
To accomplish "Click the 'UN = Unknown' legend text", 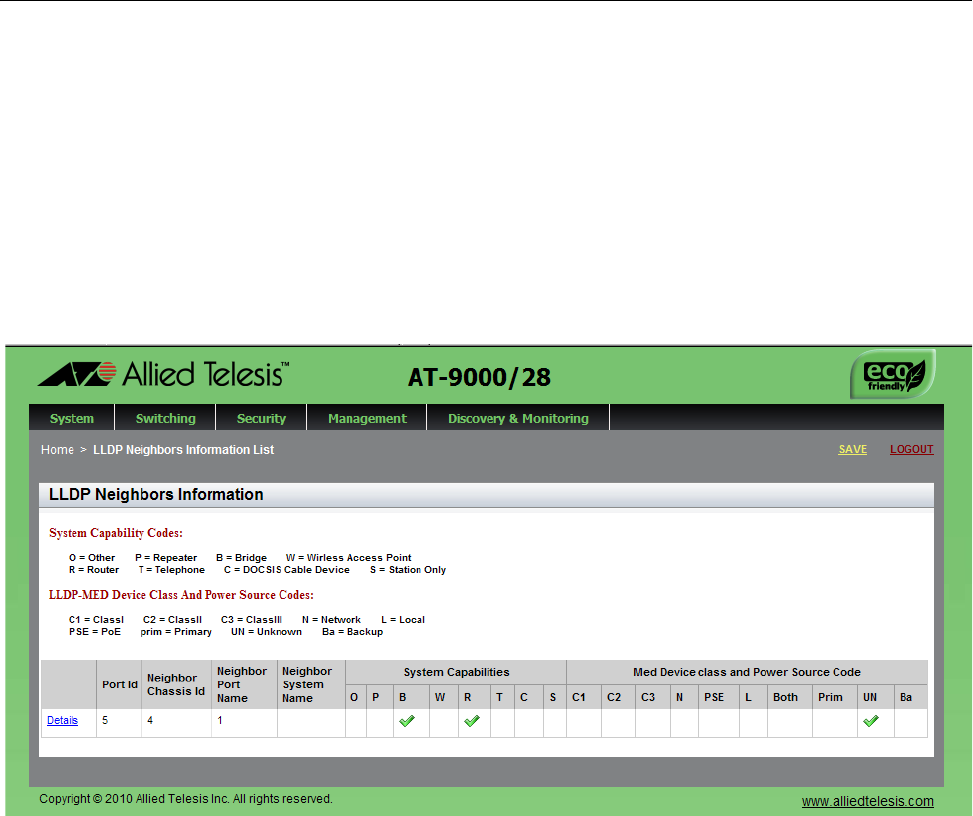I will [266, 632].
